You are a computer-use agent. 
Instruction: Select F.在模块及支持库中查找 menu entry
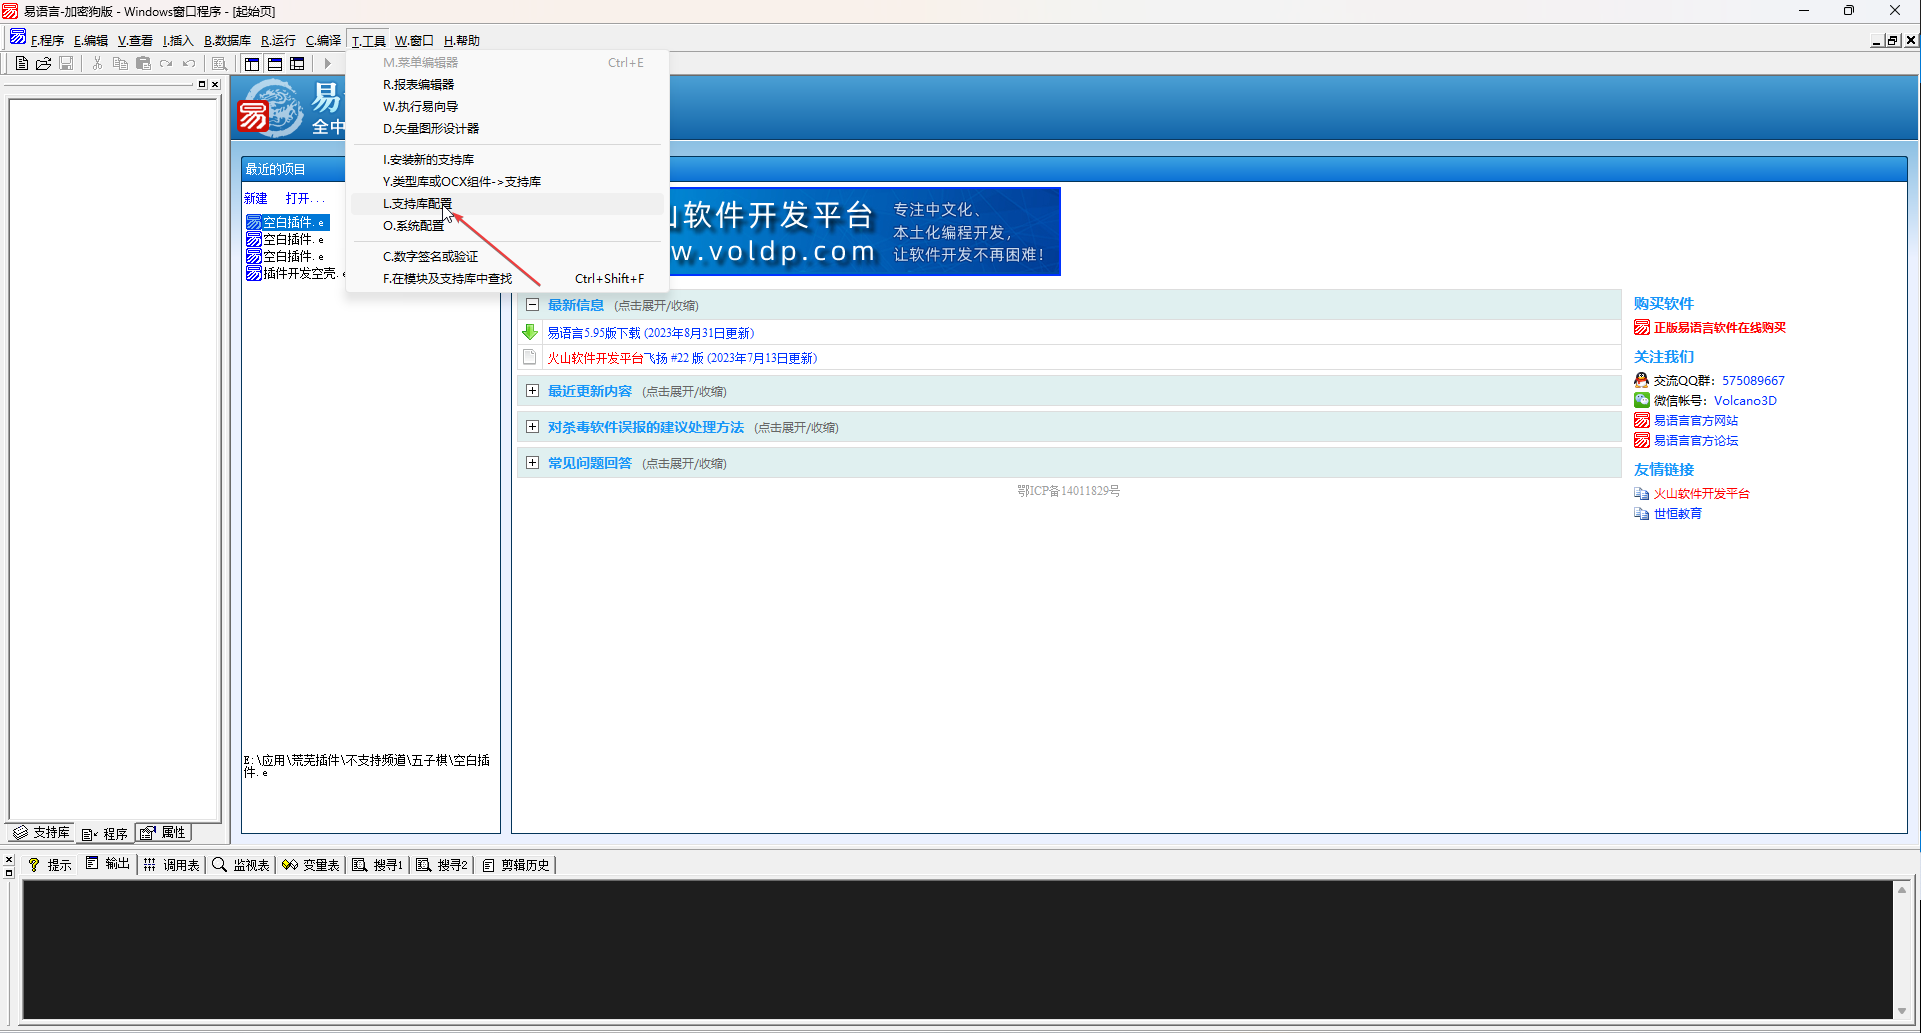[506, 279]
